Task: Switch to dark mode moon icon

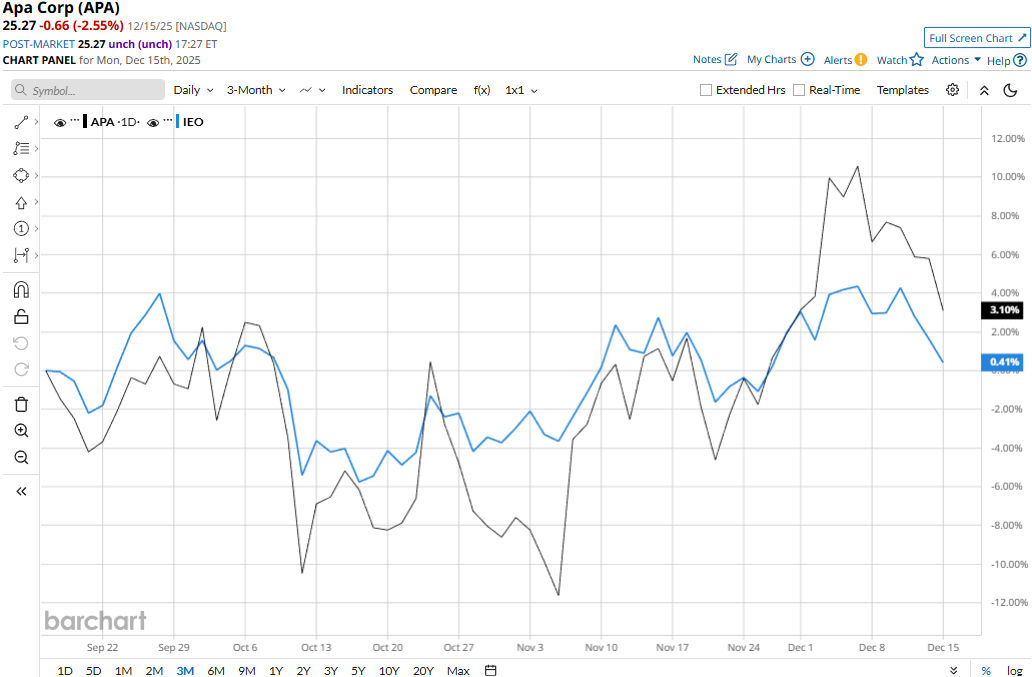Action: [x=1010, y=90]
